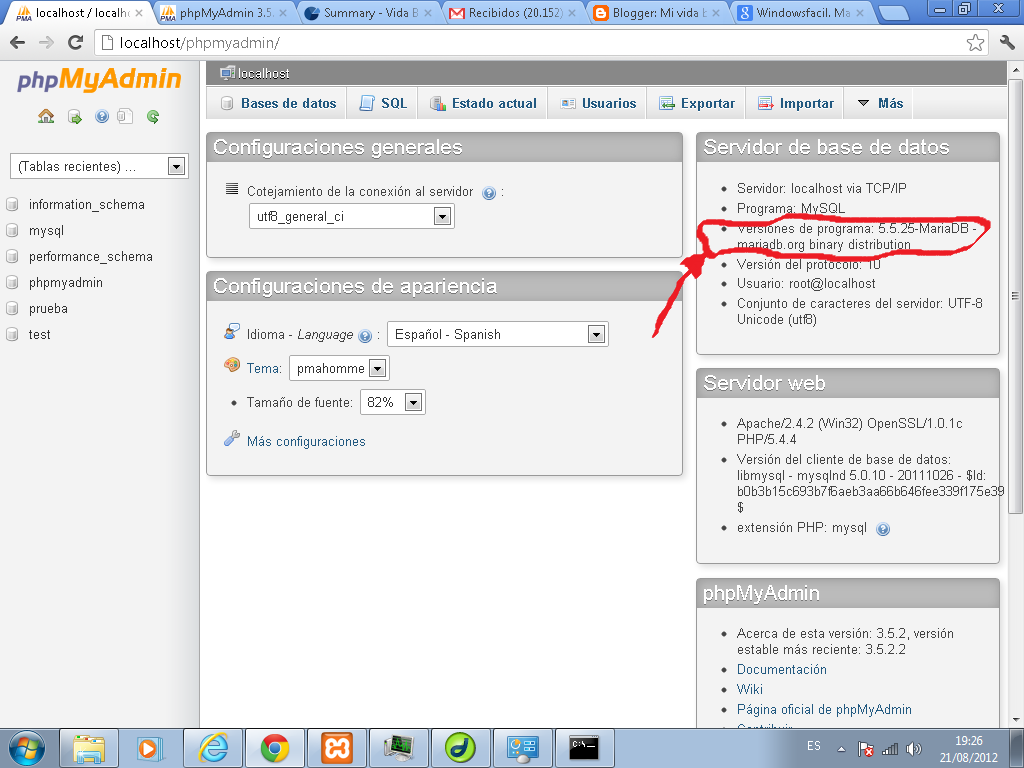Click the phpMyAdmin logo

[x=99, y=80]
